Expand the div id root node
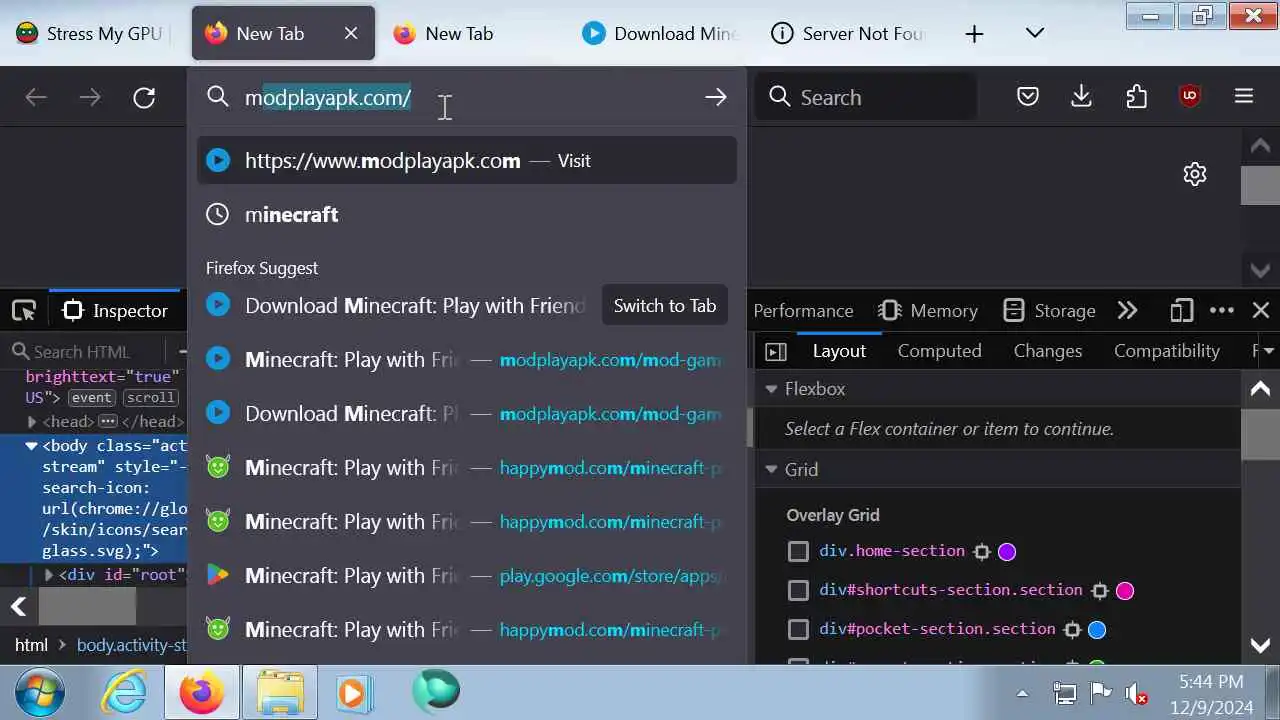Screen dimensions: 1280x720 point(48,575)
